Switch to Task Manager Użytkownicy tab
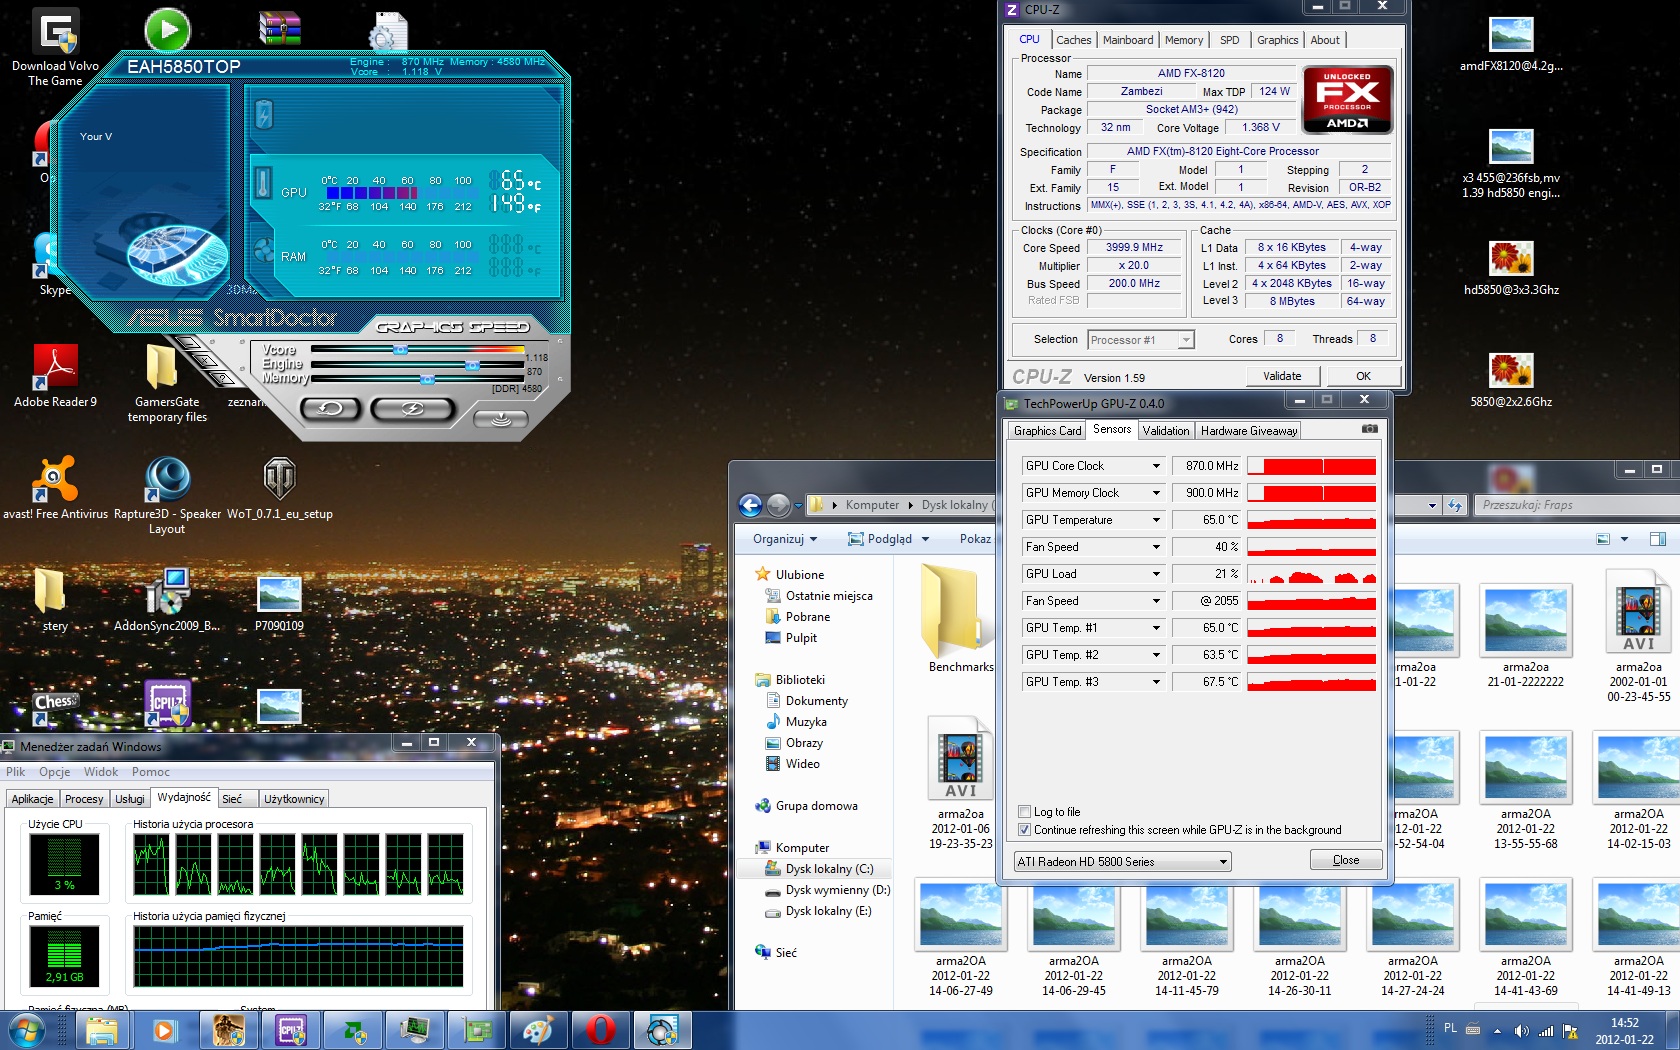The image size is (1680, 1050). pos(294,799)
